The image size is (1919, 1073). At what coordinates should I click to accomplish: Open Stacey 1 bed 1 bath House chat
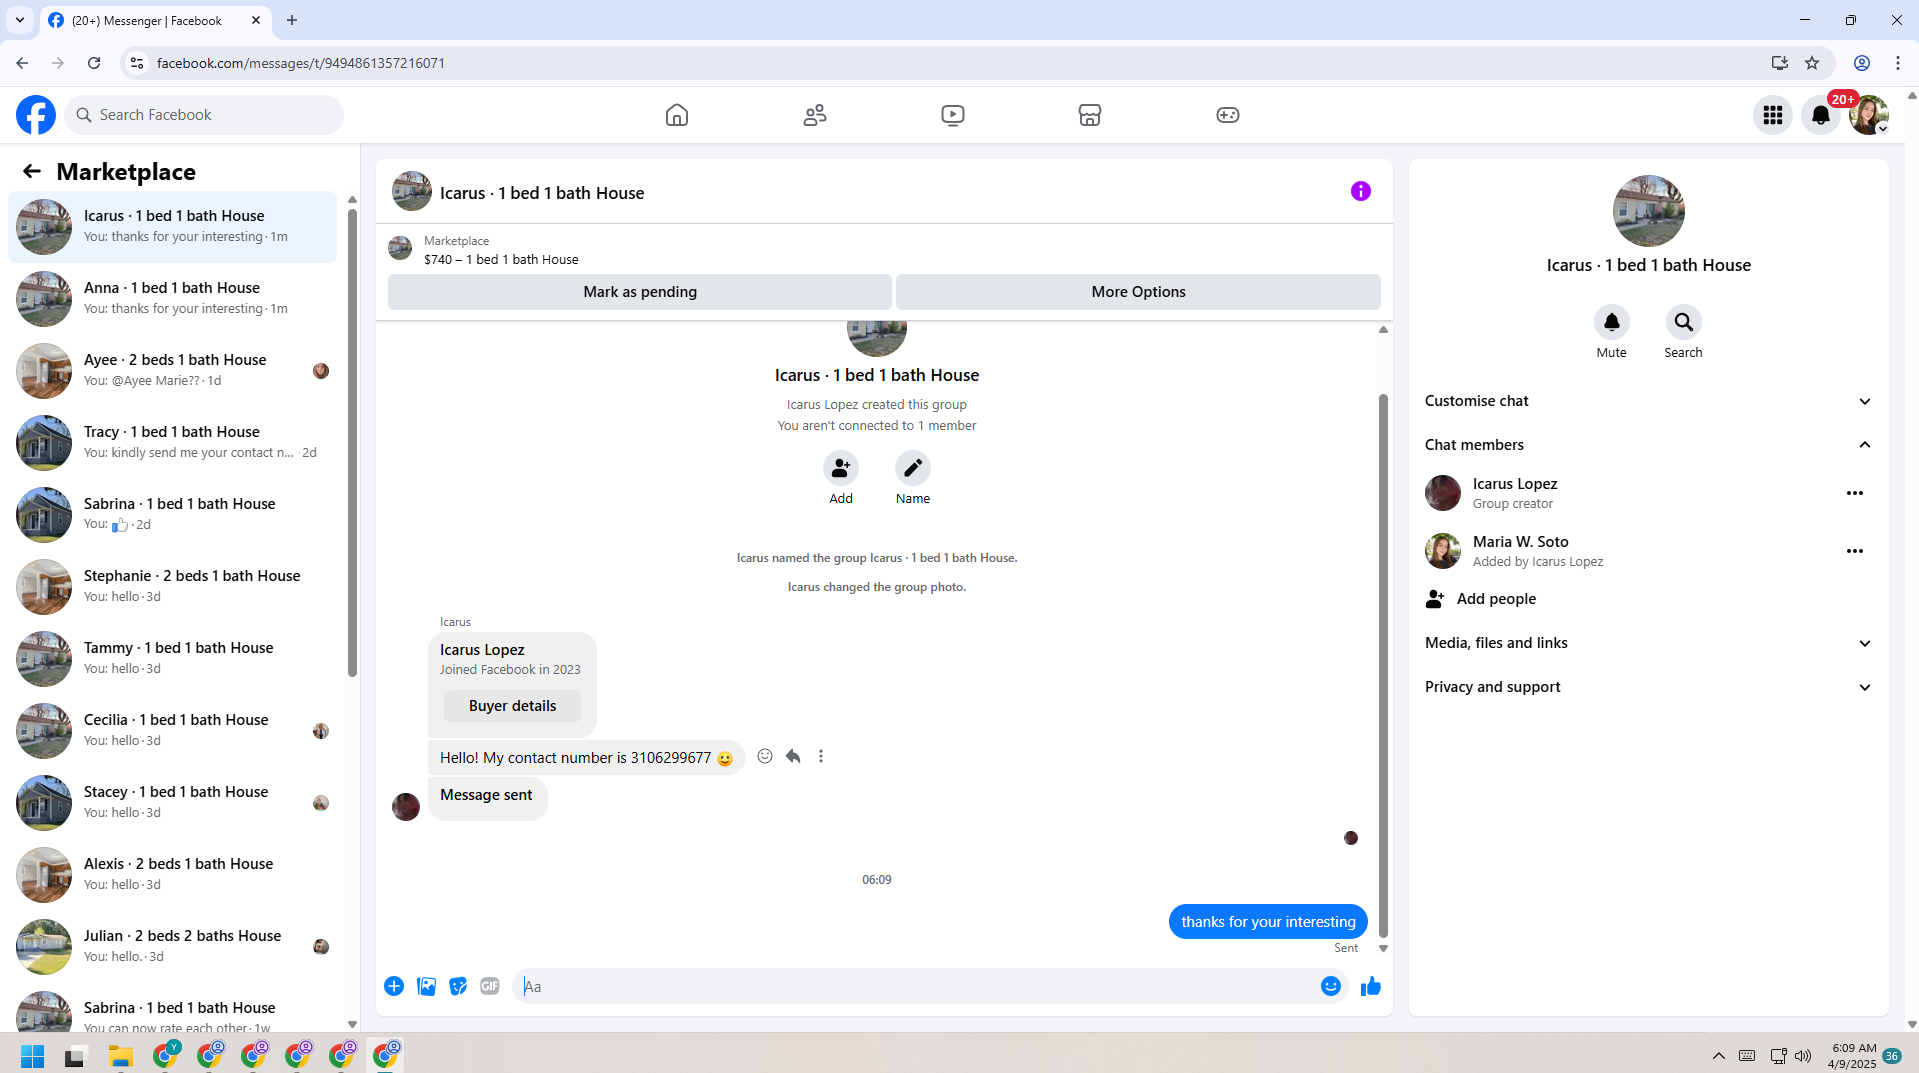tap(173, 803)
